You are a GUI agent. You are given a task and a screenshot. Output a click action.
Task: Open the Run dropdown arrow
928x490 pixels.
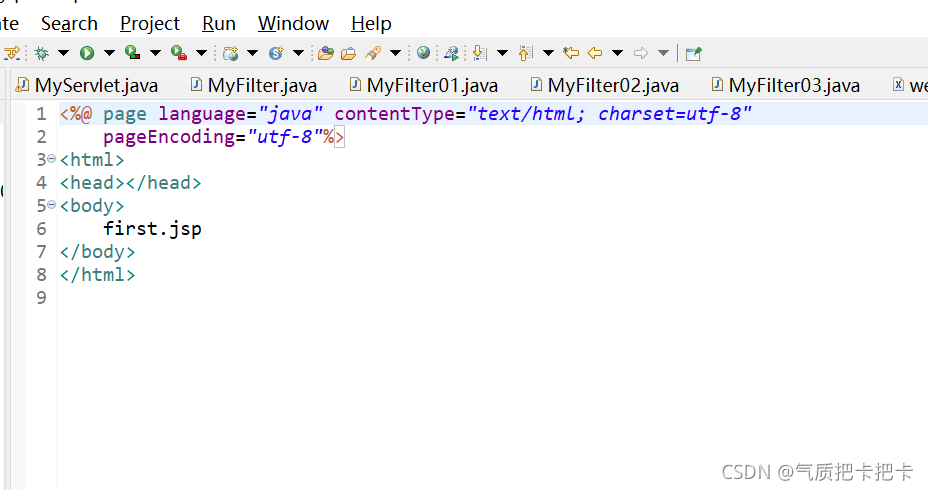(109, 53)
